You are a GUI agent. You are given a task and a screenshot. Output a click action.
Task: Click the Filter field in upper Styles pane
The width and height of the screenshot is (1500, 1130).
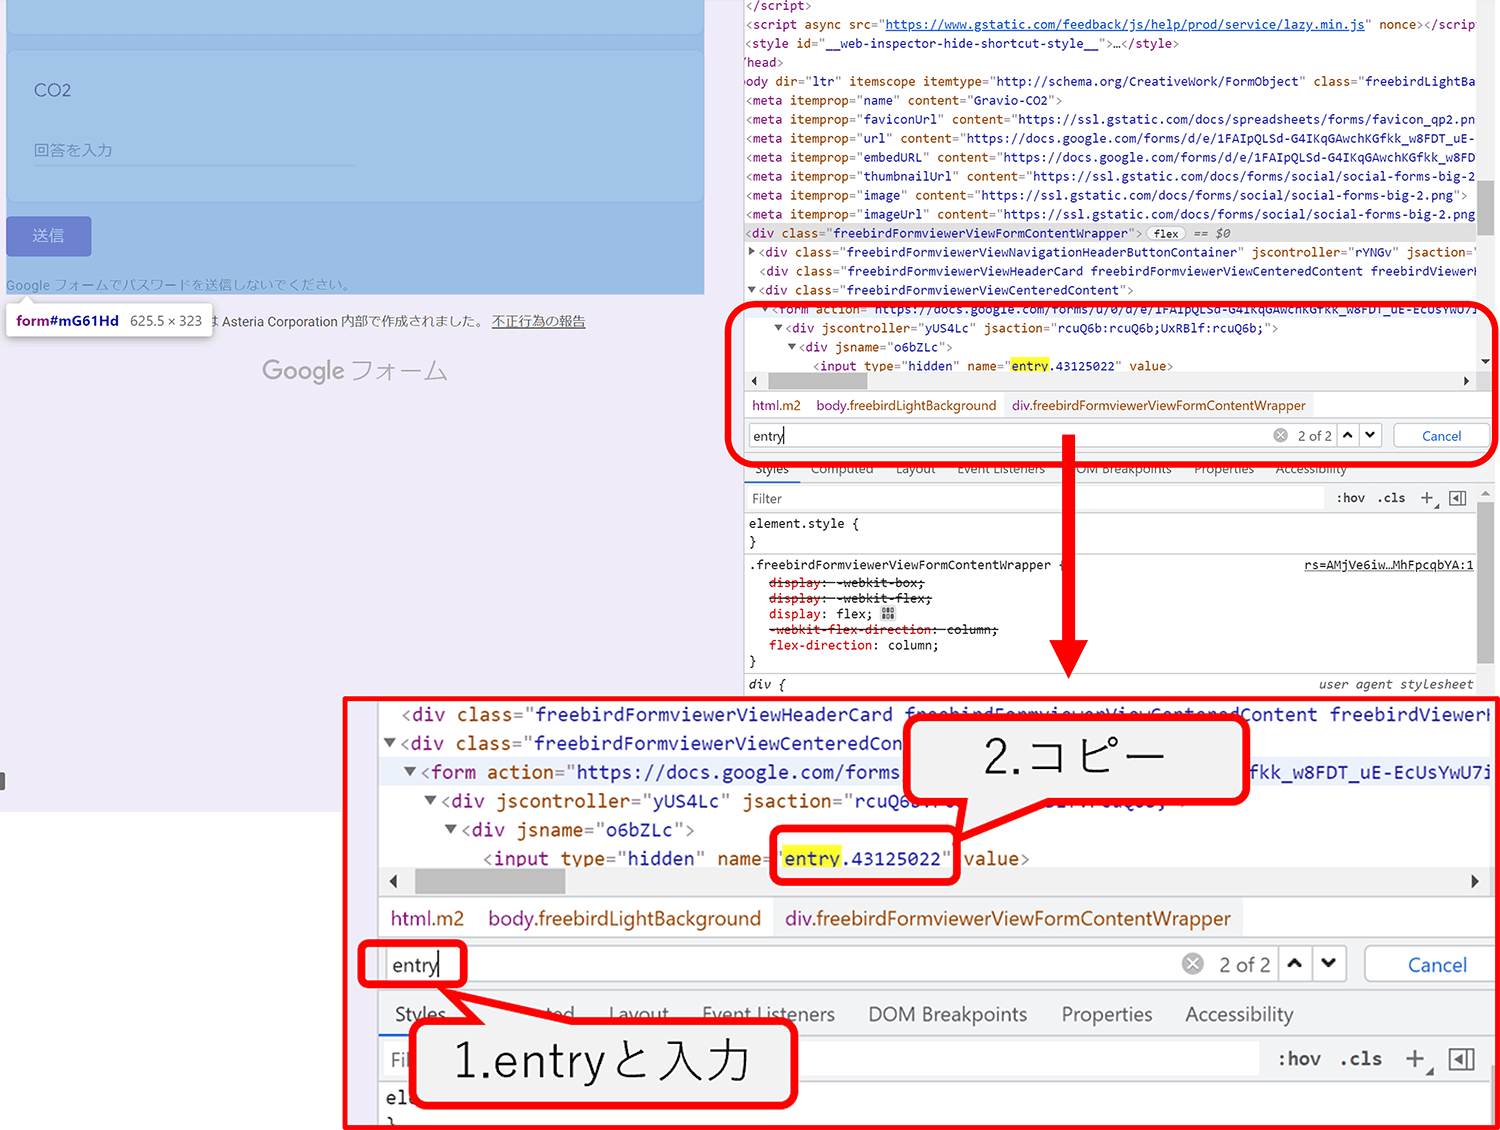click(1035, 498)
